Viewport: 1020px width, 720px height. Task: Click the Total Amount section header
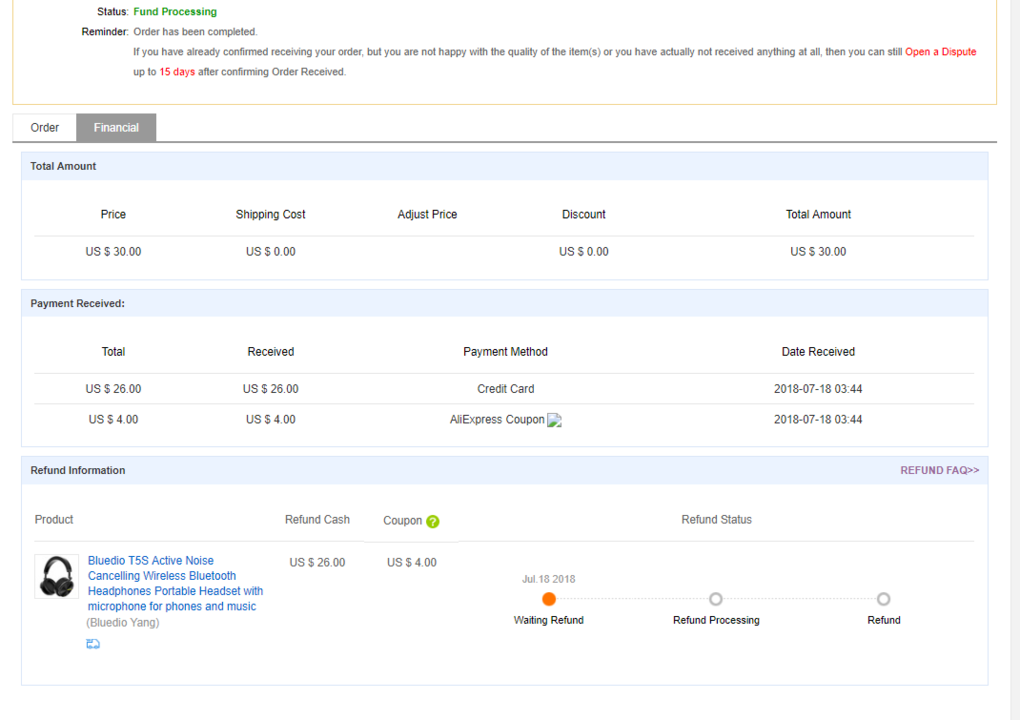(x=63, y=166)
